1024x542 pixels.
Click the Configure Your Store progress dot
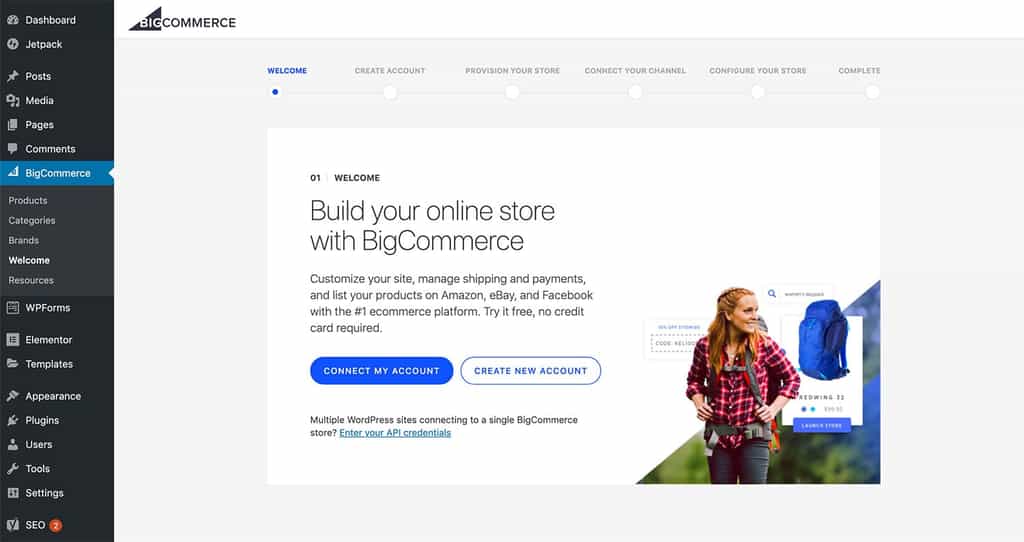758,92
